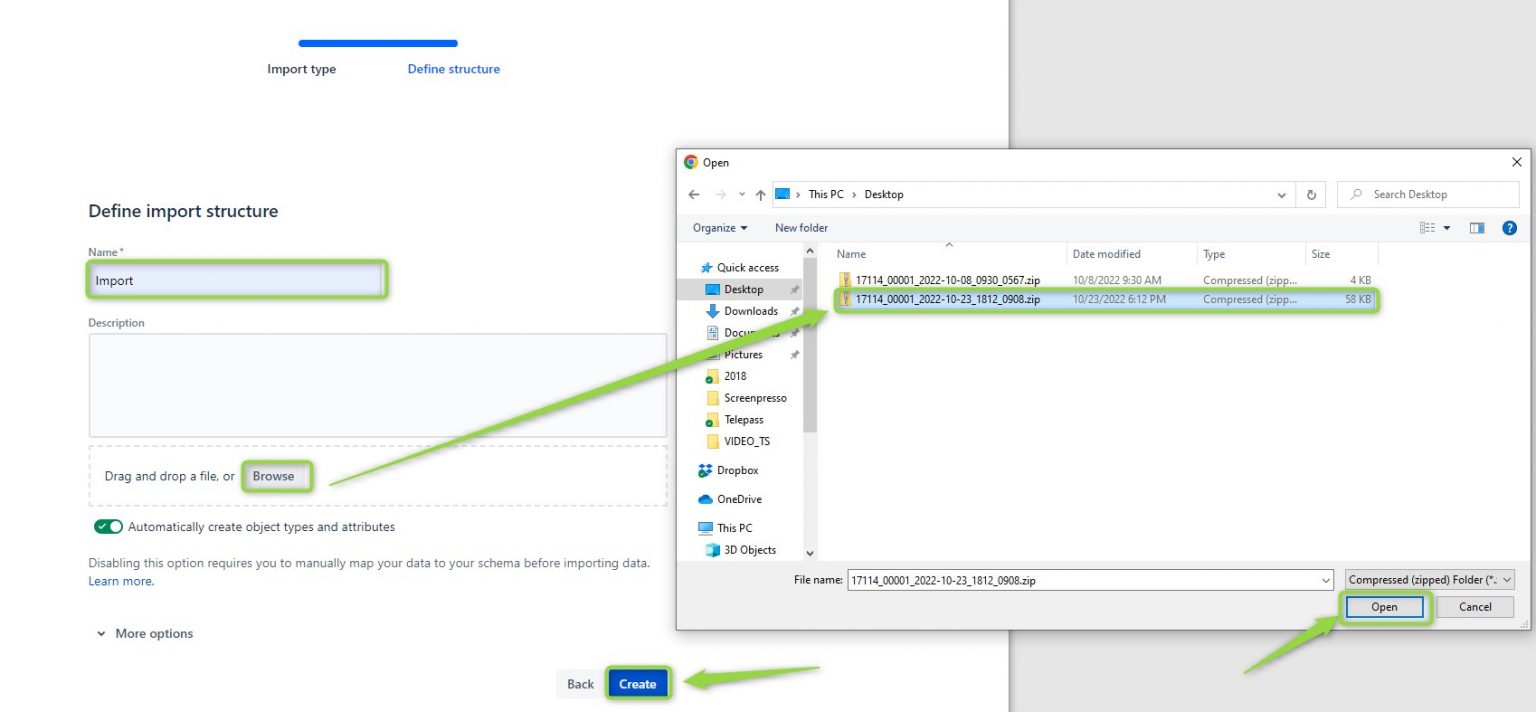
Task: Open the Organize dropdown menu
Action: 717,228
